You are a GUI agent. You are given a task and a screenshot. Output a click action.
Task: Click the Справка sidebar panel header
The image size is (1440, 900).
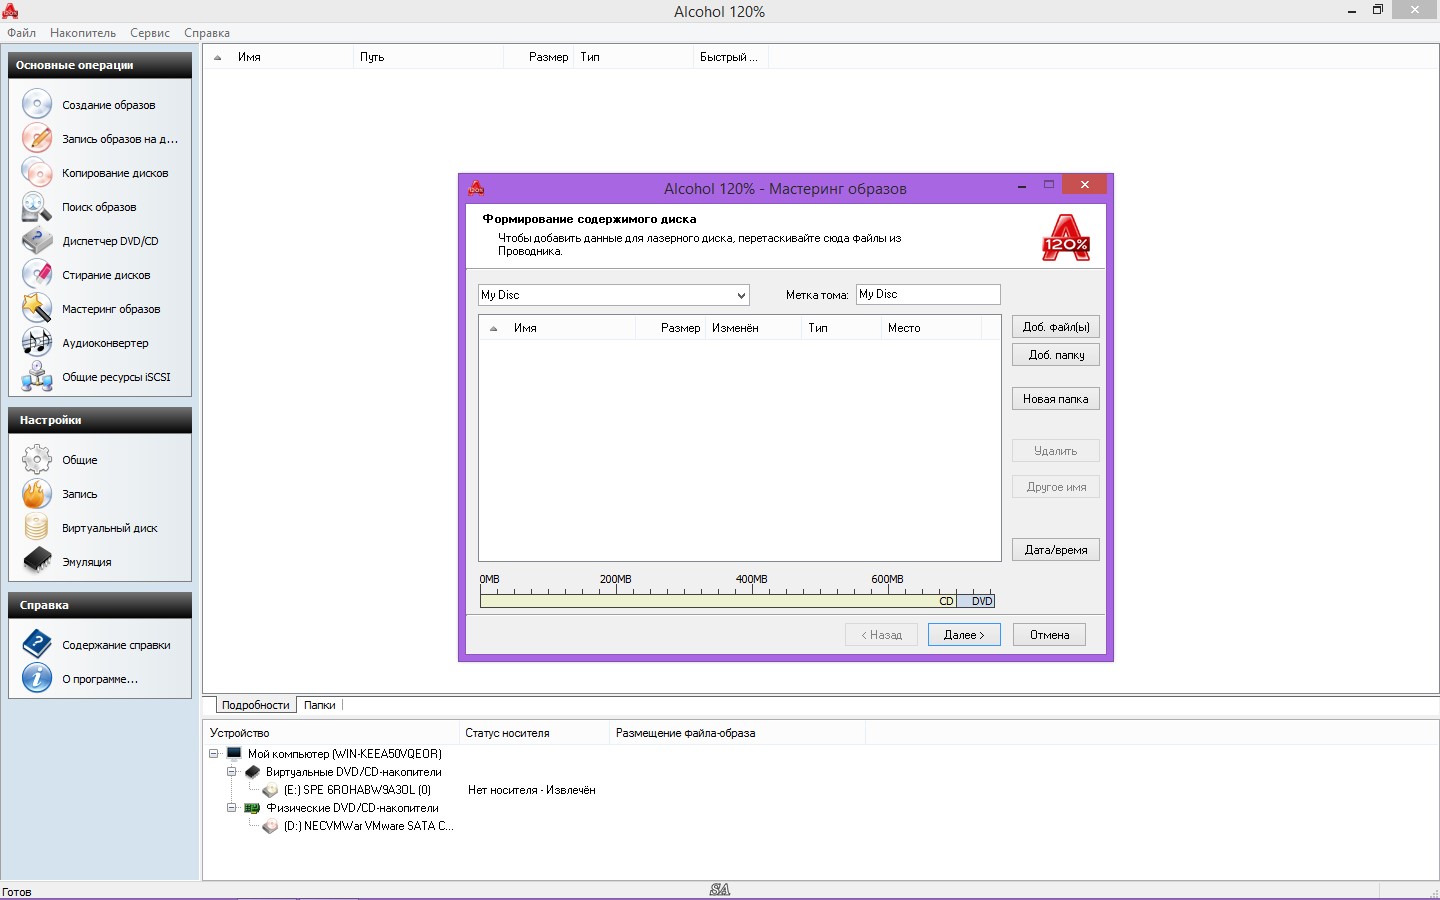(100, 605)
